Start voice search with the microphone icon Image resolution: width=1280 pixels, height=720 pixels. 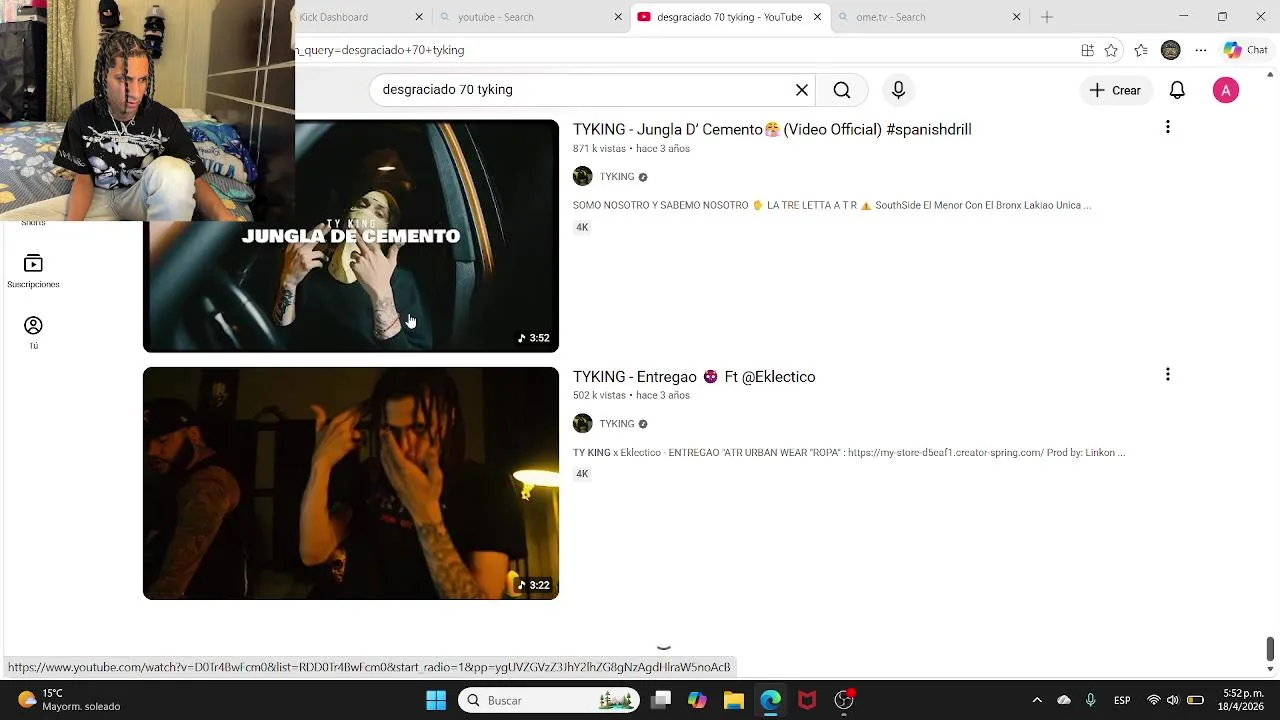(898, 90)
